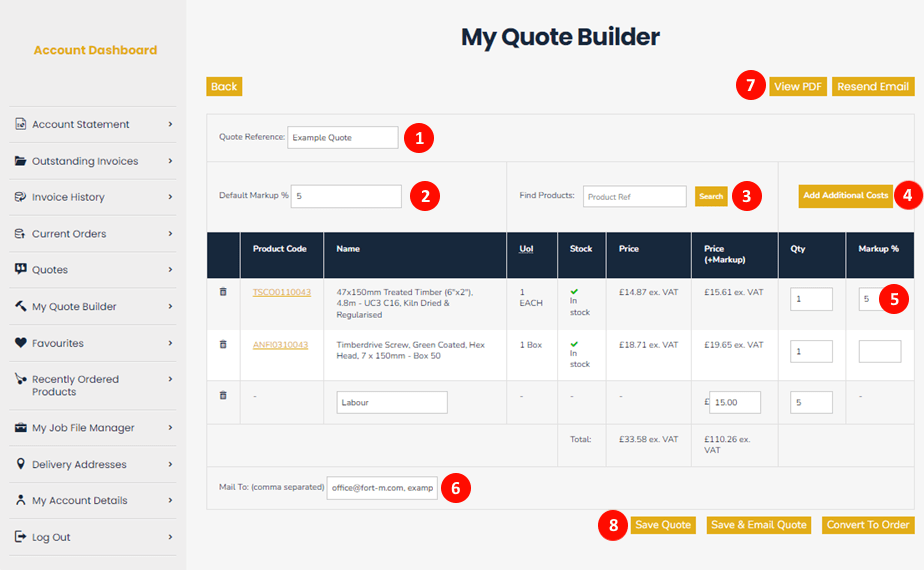The width and height of the screenshot is (924, 570).
Task: Go to Account Dashboard heading link
Action: click(95, 50)
